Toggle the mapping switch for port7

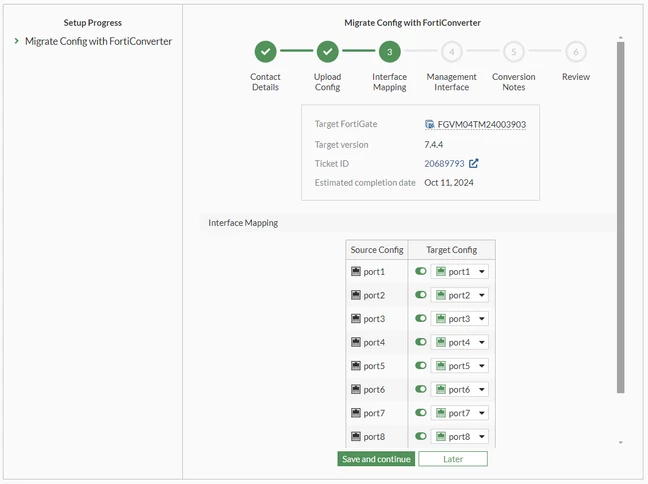[421, 412]
